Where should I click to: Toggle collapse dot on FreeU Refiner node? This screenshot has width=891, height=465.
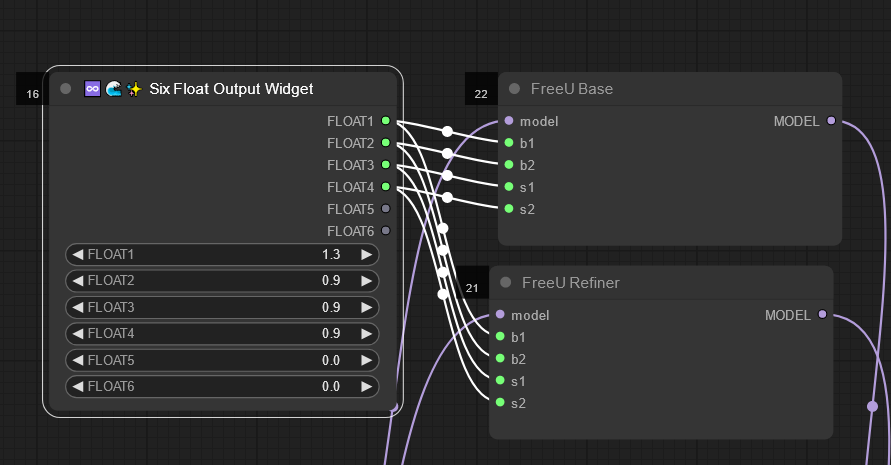506,283
